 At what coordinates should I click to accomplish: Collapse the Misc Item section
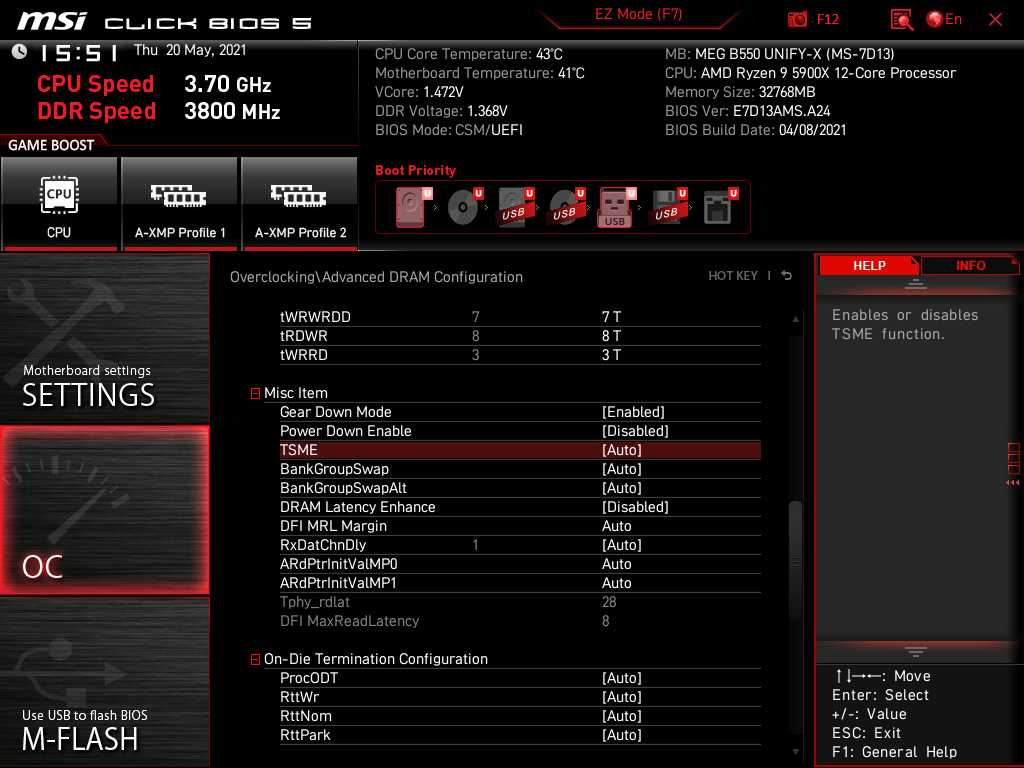click(255, 393)
